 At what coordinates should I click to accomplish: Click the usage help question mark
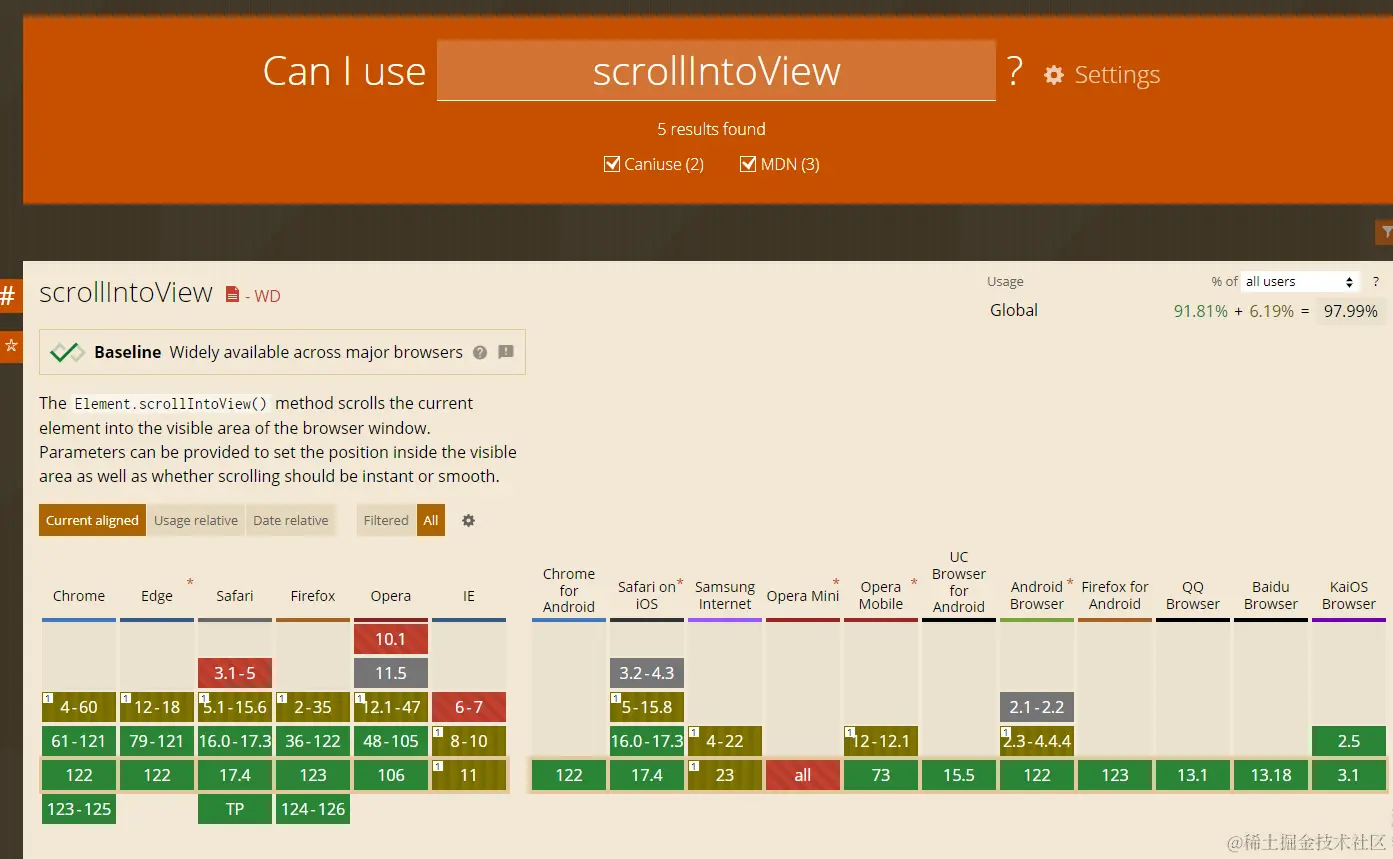point(1376,281)
